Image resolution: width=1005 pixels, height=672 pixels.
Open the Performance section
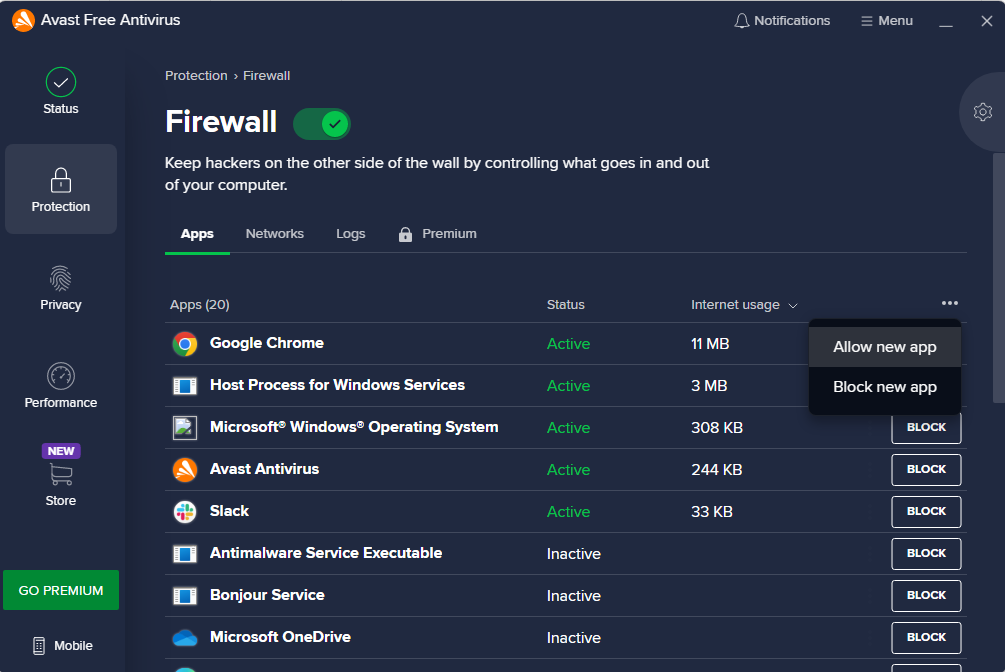[x=60, y=385]
